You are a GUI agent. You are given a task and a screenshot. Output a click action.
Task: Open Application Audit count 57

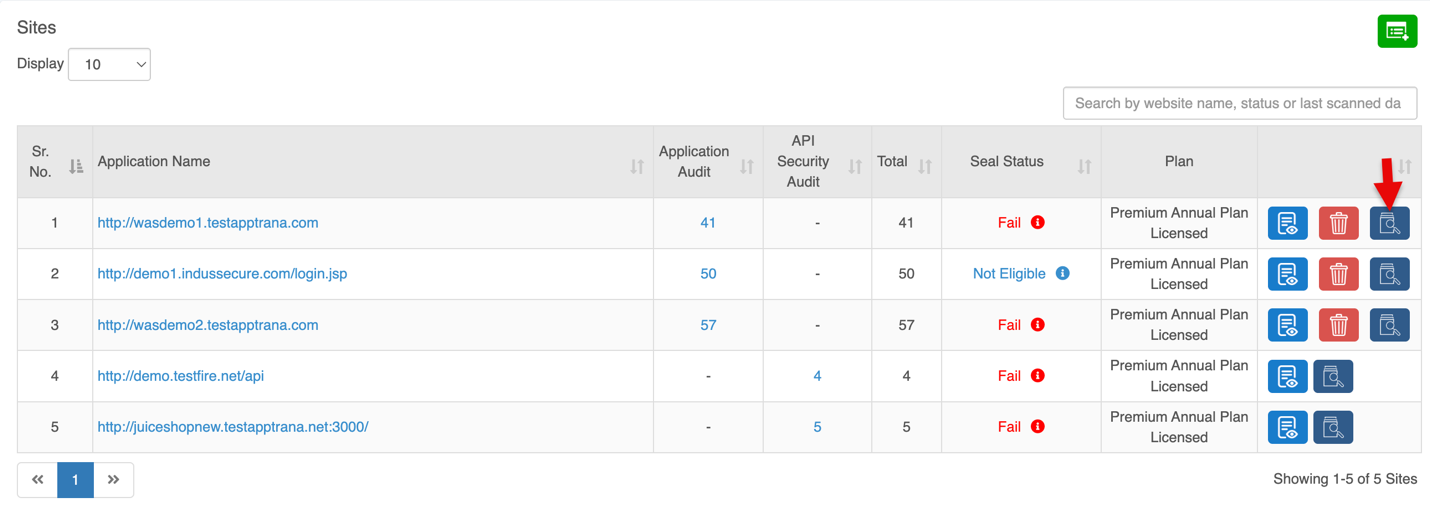708,325
